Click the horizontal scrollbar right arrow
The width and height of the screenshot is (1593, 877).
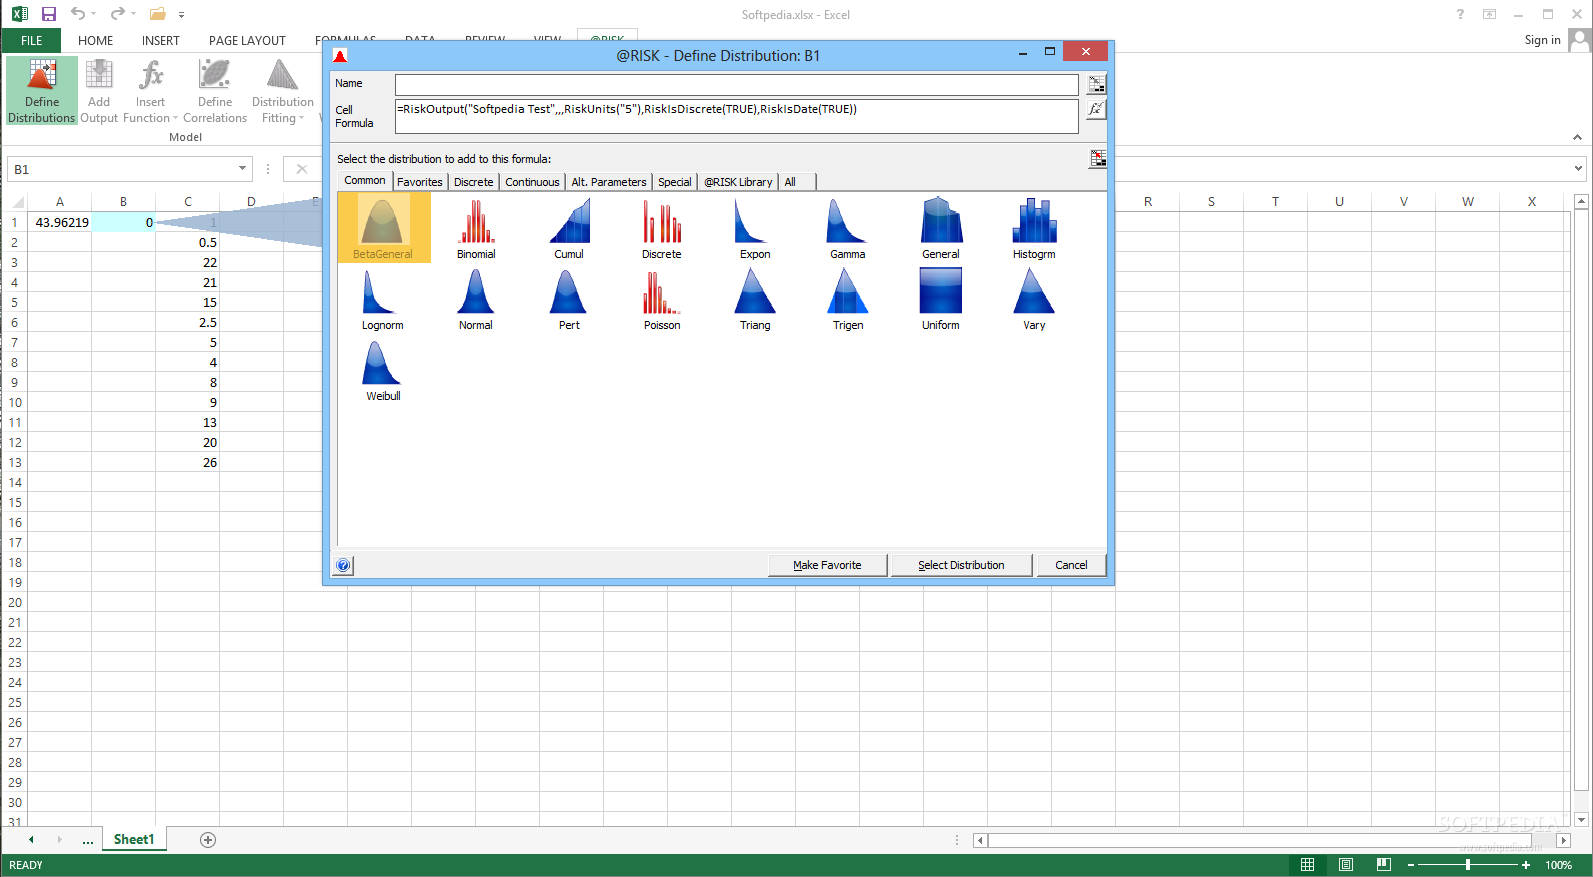pyautogui.click(x=1563, y=840)
